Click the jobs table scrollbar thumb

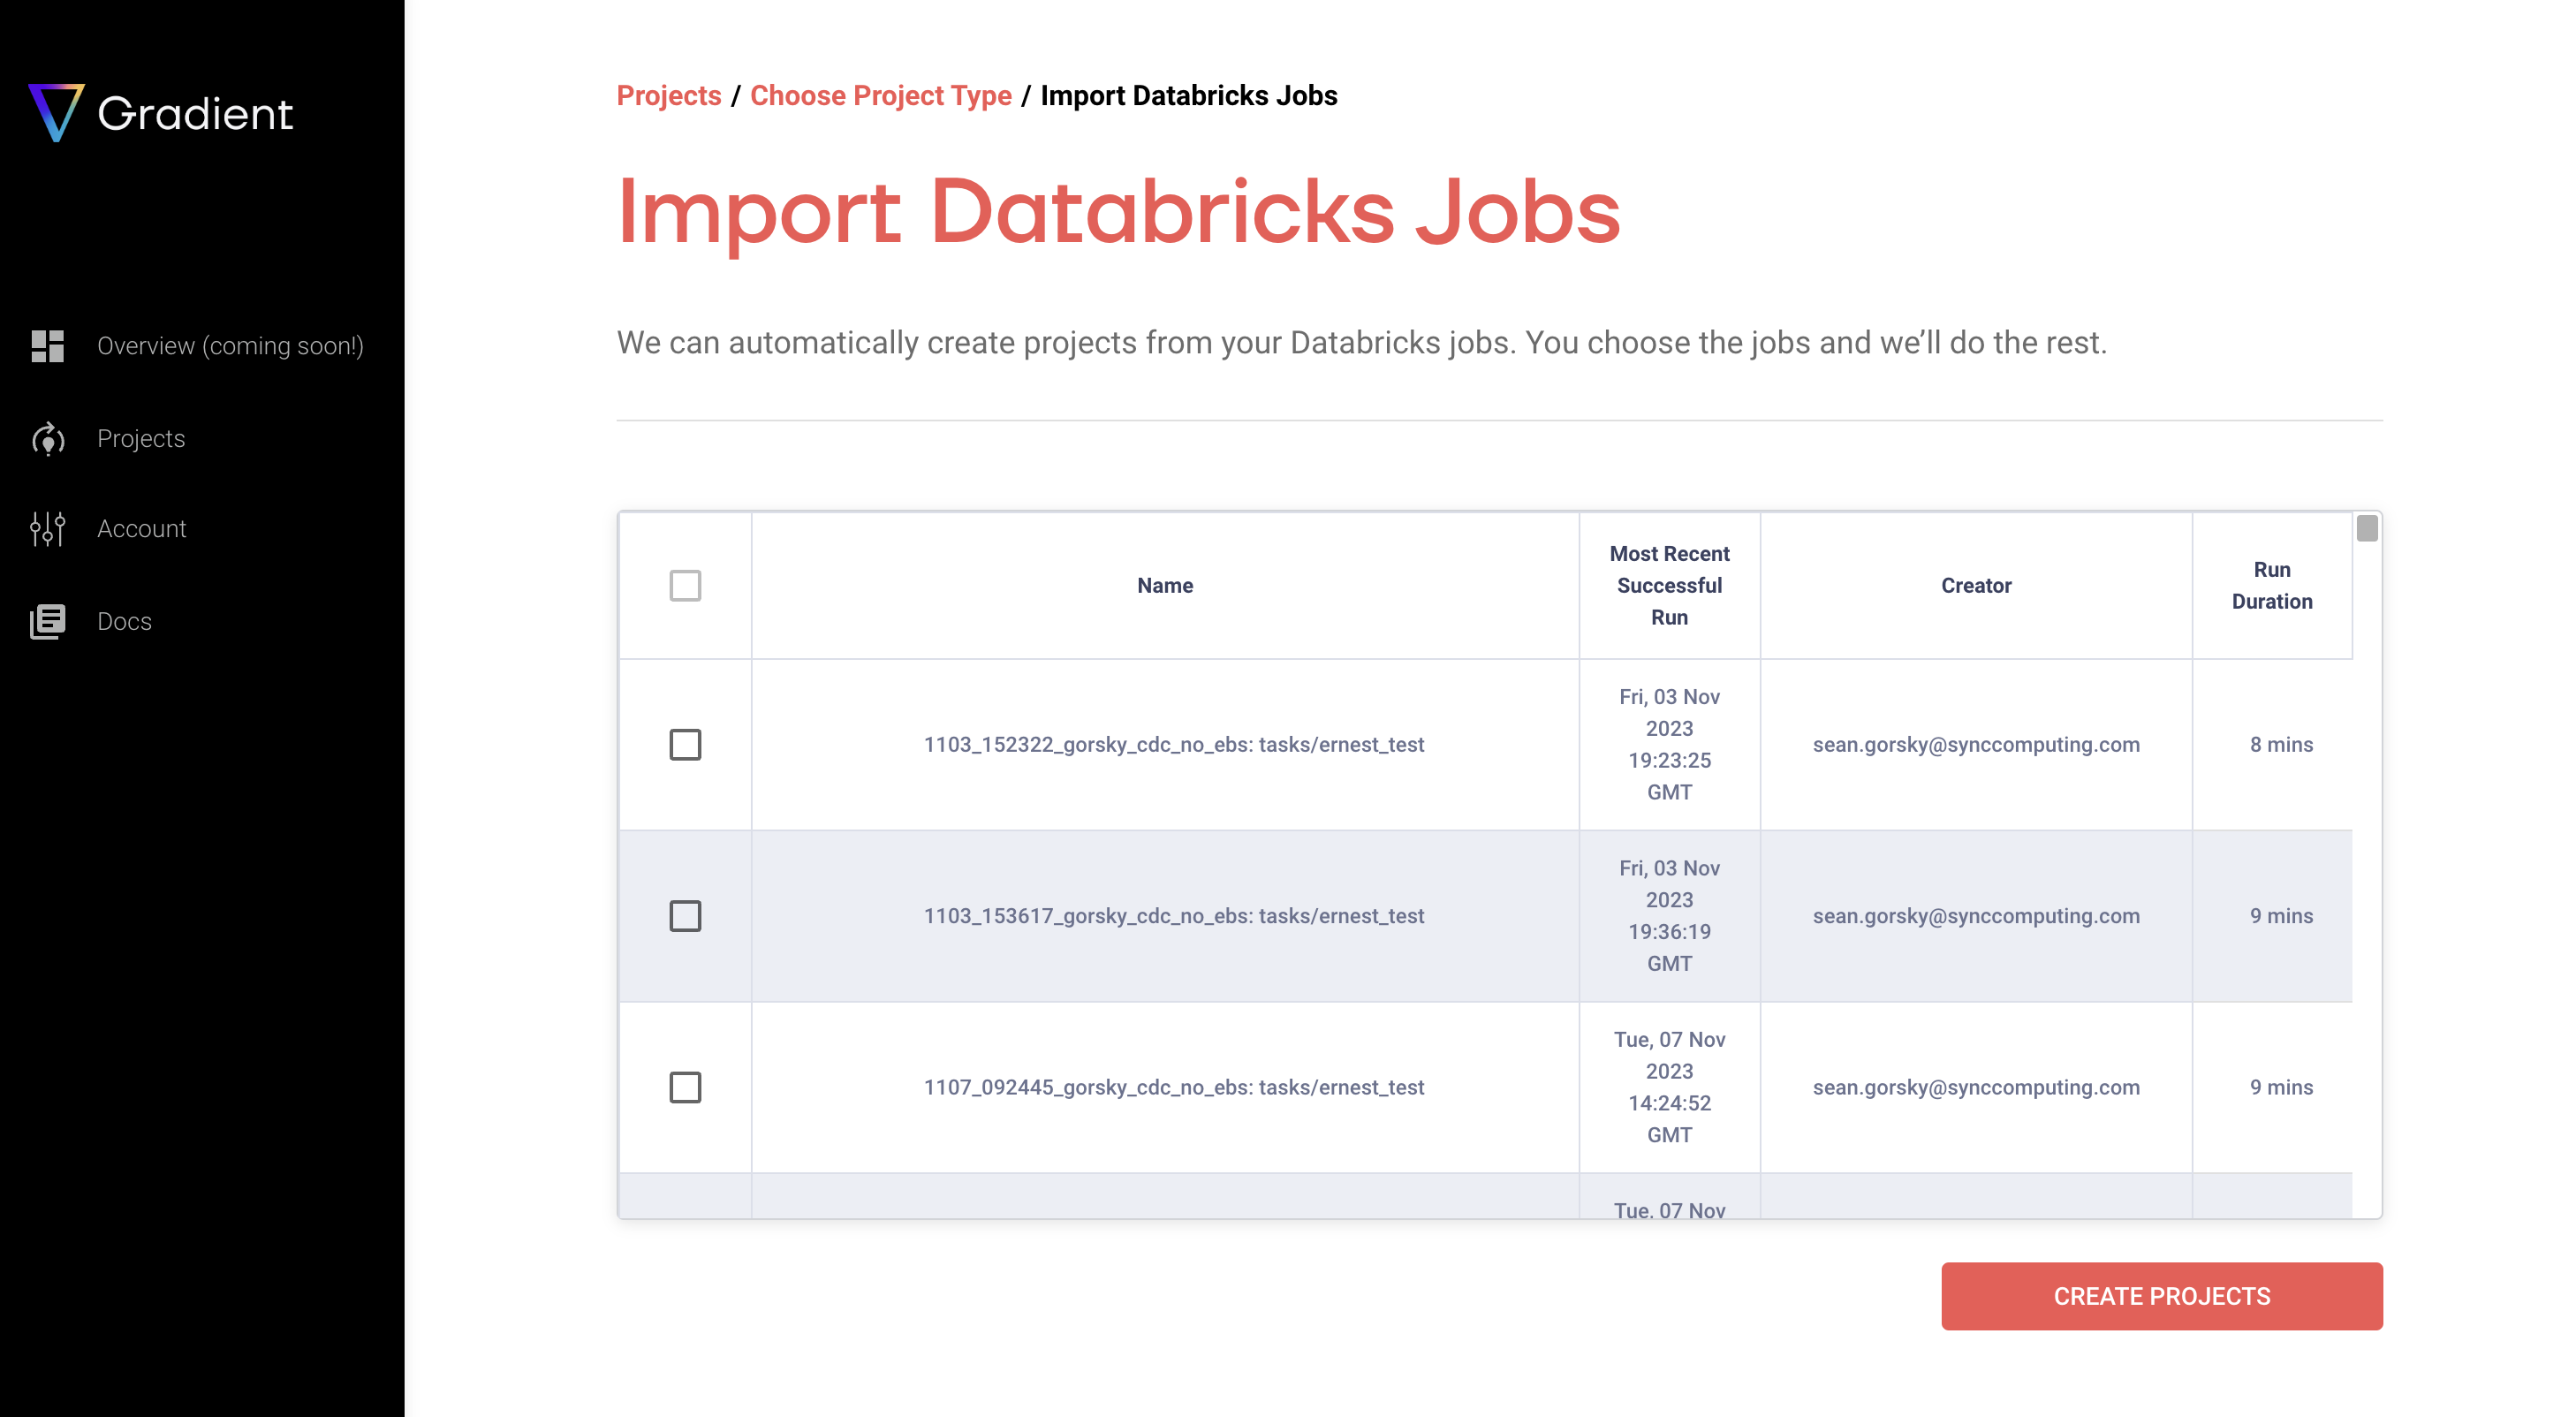[2367, 528]
